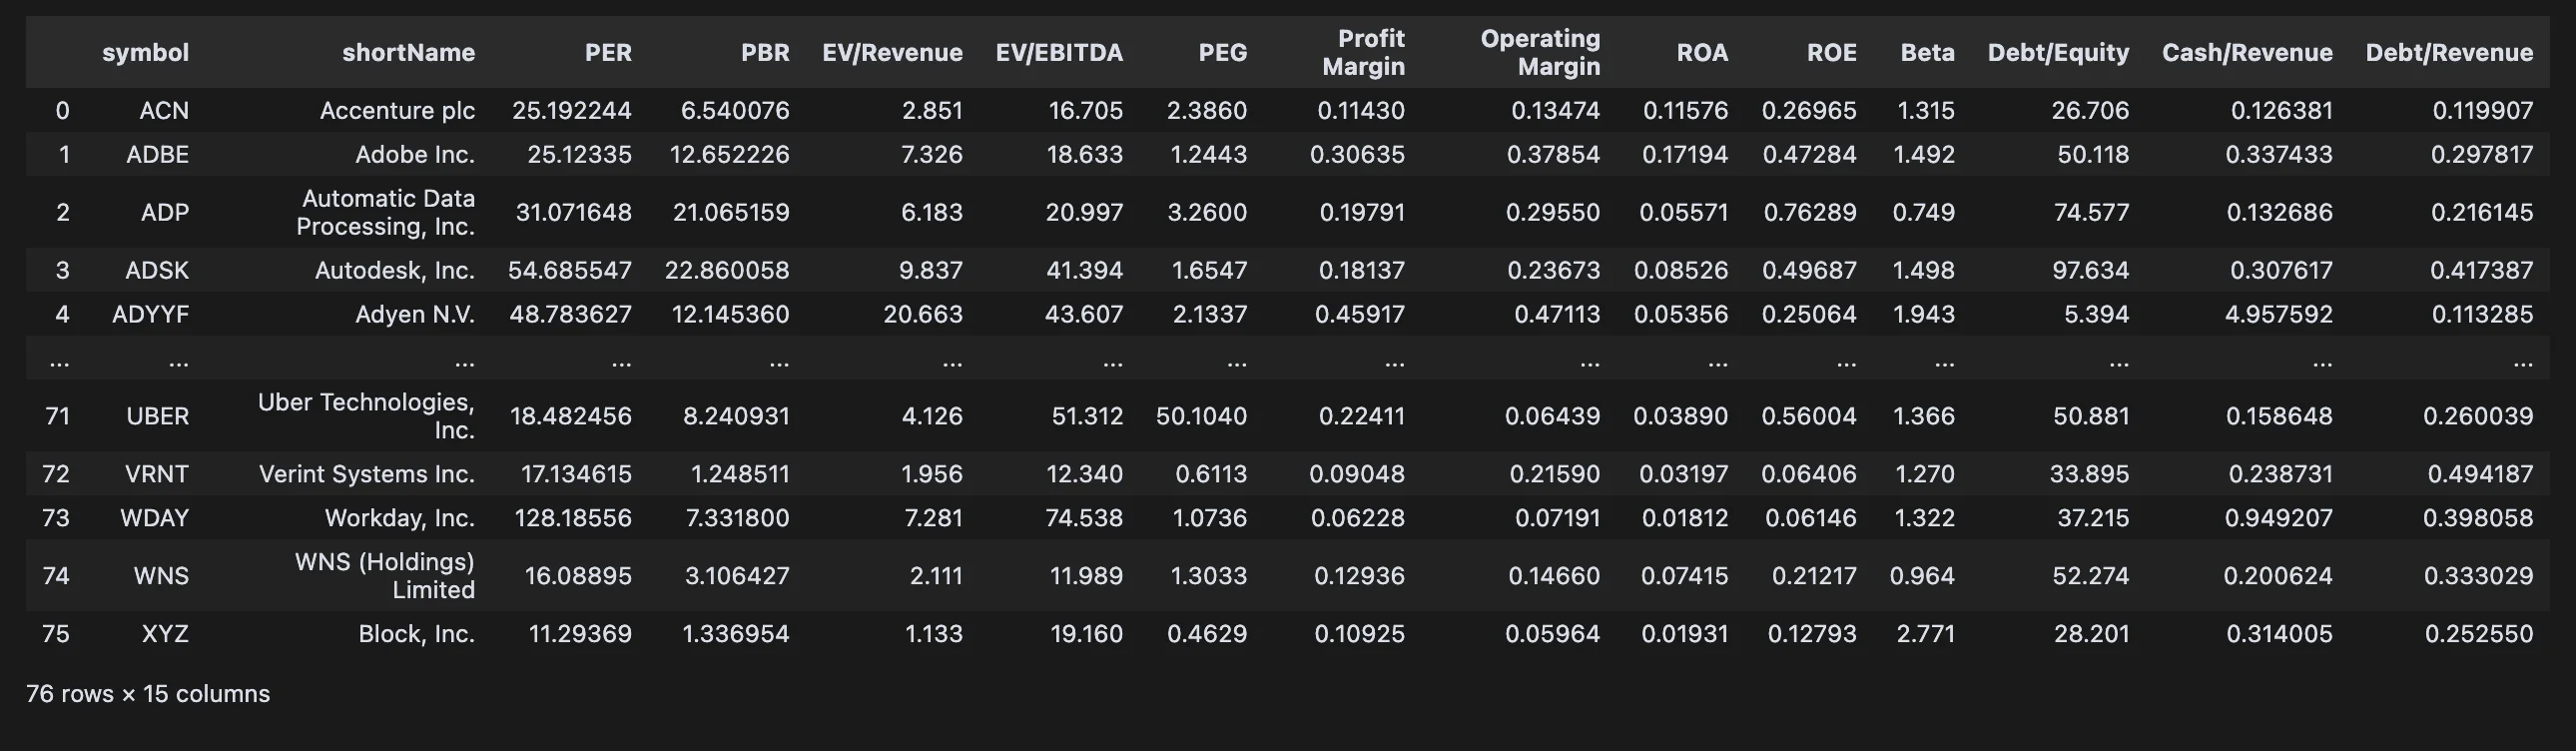Select the UBER symbol cell

click(157, 417)
